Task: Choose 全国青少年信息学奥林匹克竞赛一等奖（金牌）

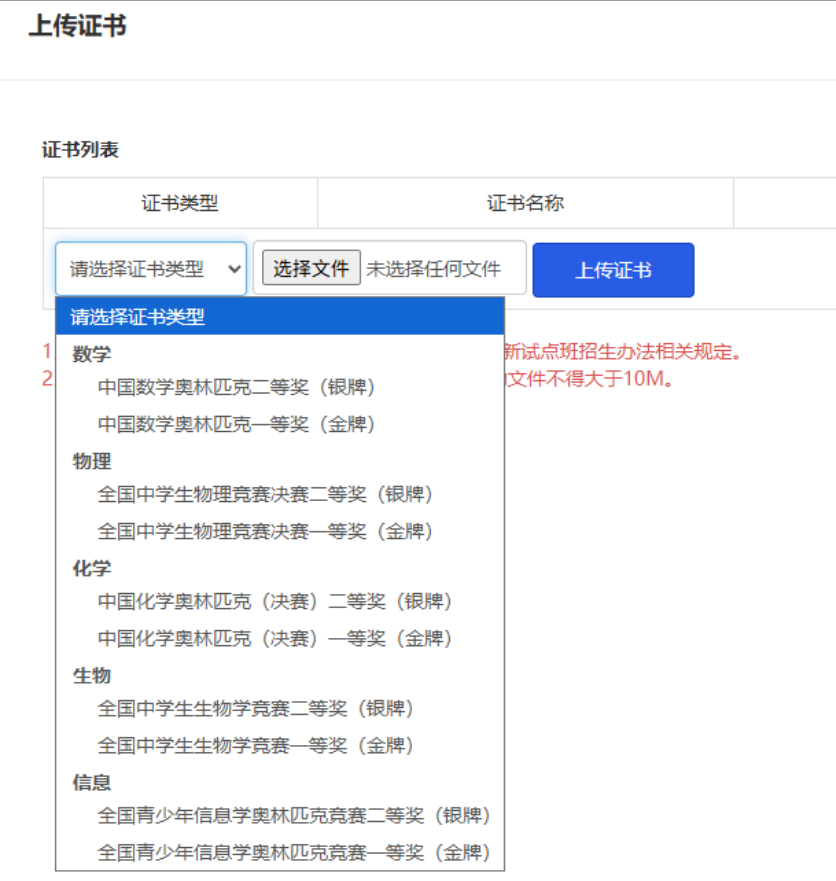Action: [294, 853]
